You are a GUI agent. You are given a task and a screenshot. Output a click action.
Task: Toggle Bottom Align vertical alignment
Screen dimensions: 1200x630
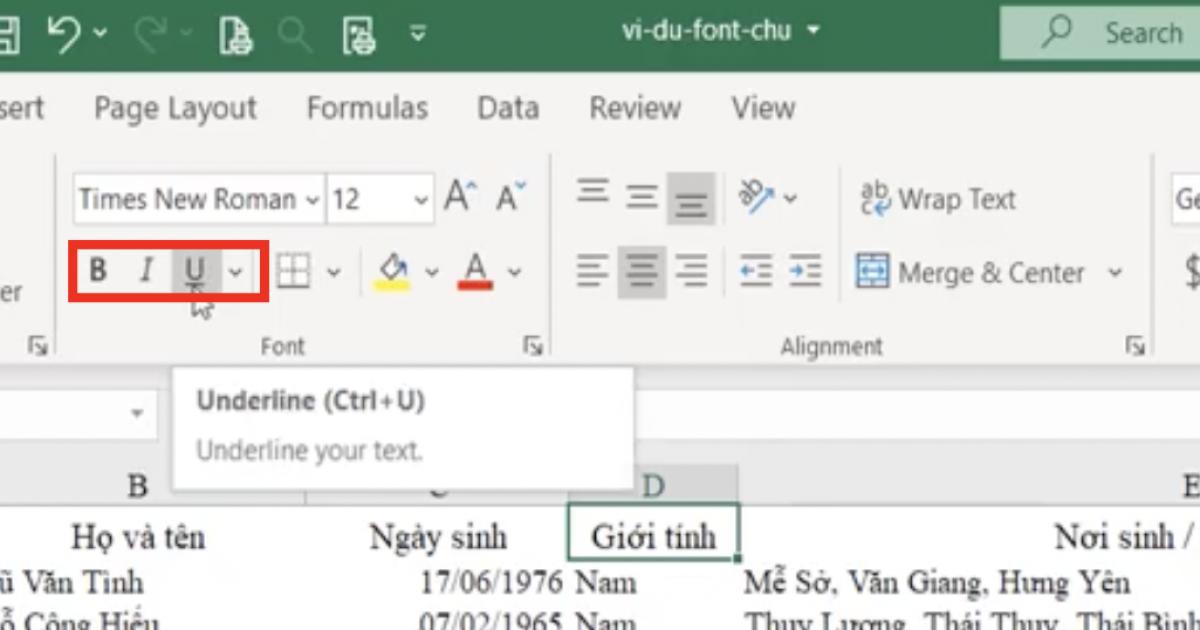[x=691, y=198]
